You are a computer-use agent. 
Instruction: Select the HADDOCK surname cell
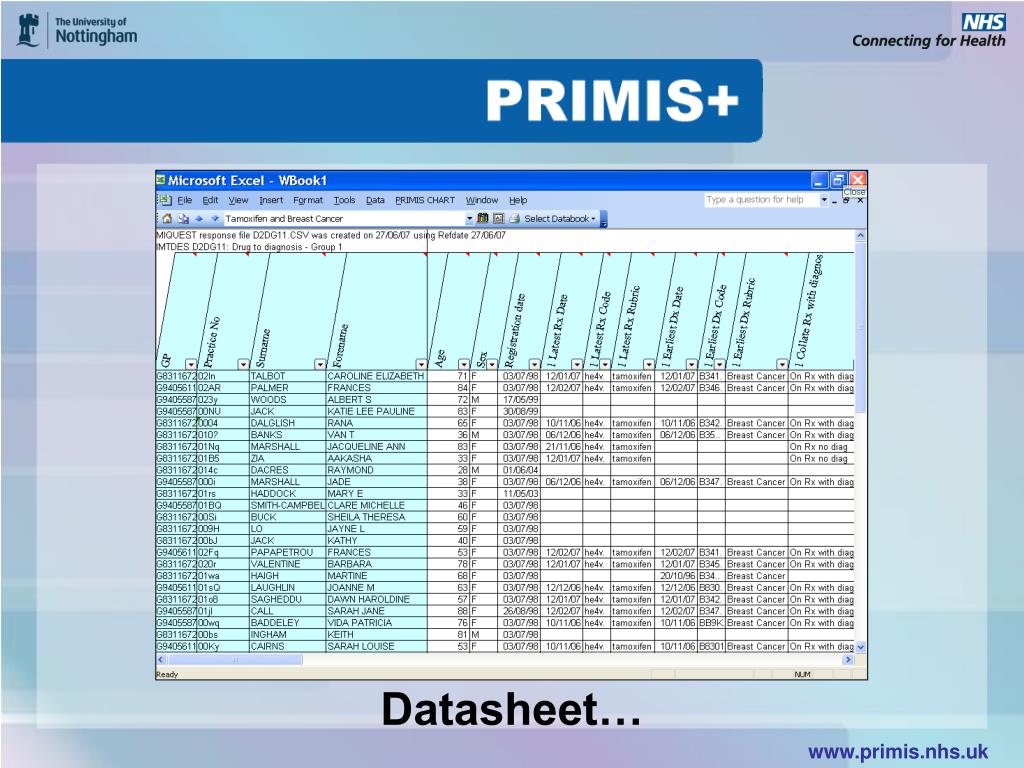pos(287,494)
